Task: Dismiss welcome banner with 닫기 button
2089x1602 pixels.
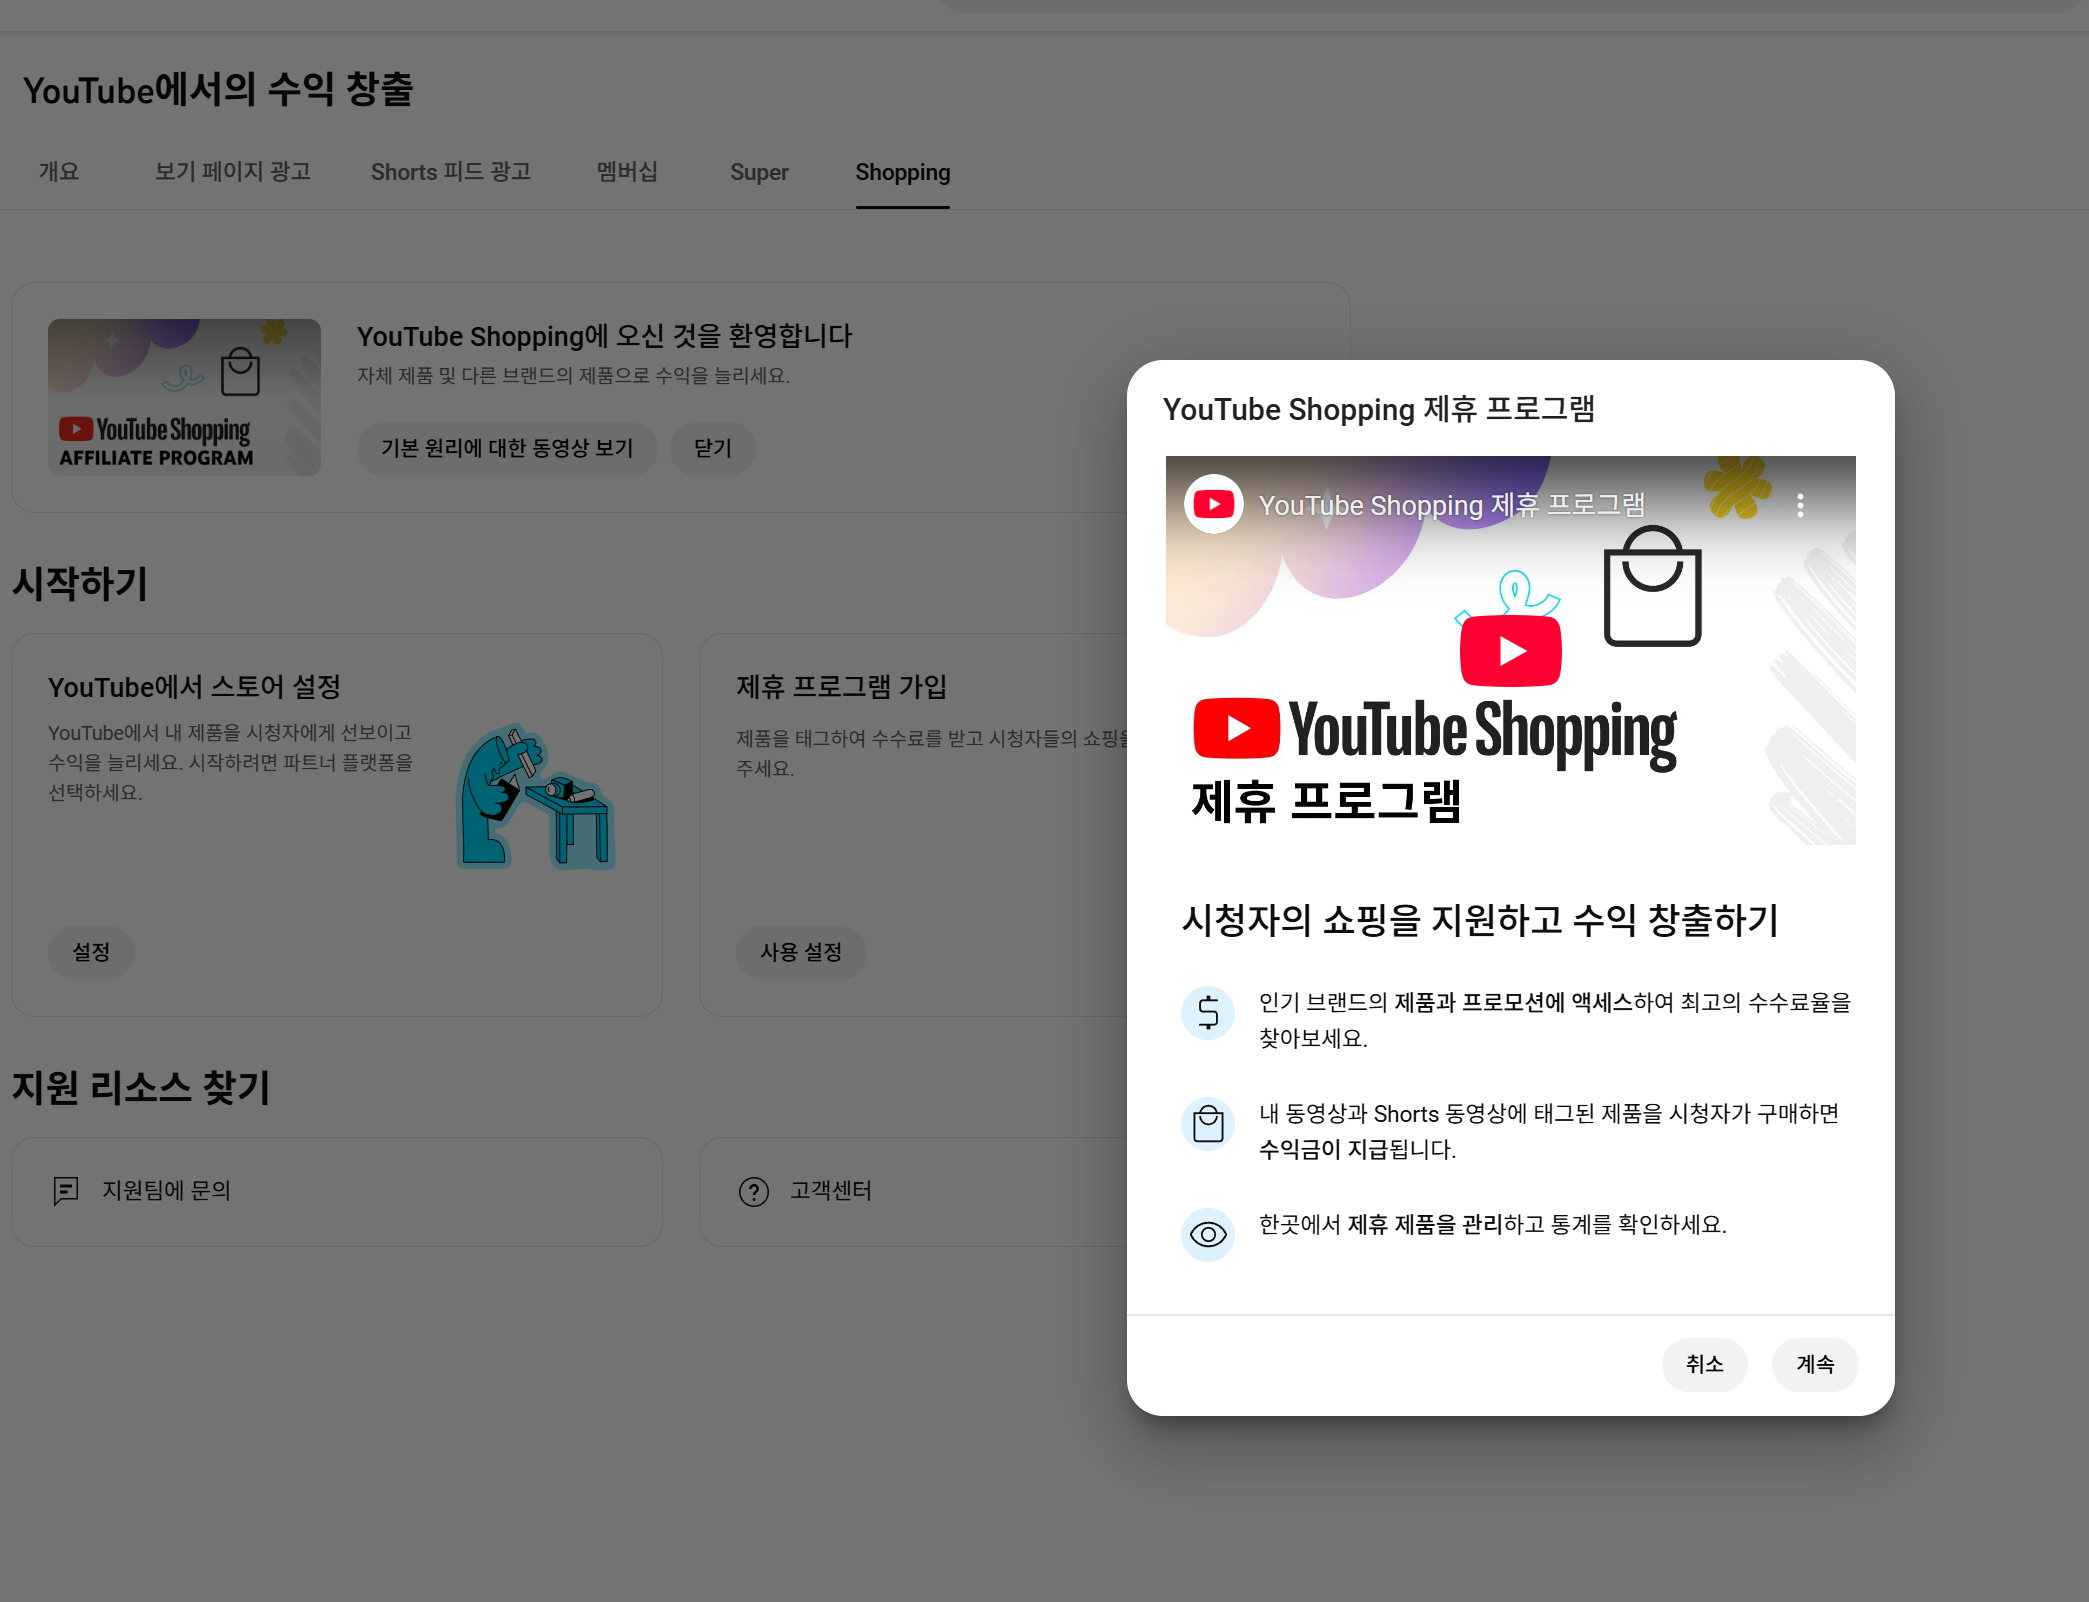Action: (x=712, y=448)
